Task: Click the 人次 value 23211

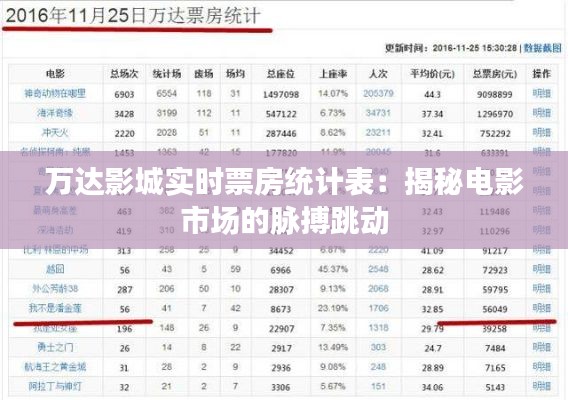Action: coord(378,133)
